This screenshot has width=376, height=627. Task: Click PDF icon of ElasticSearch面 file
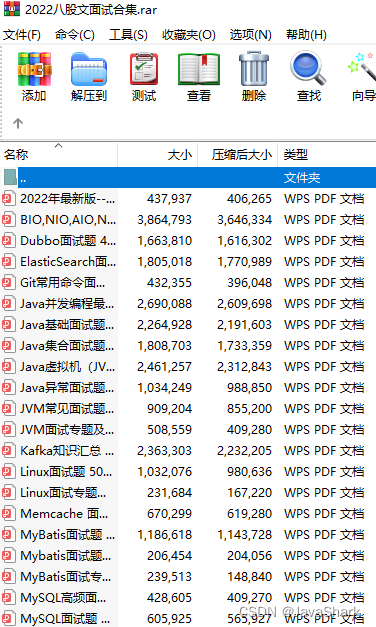pyautogui.click(x=9, y=262)
